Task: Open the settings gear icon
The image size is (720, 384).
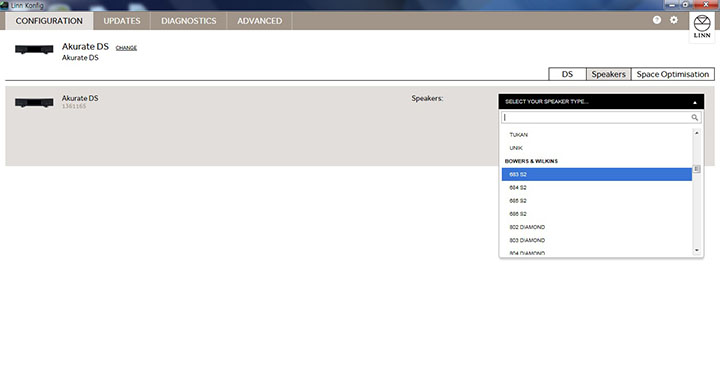Action: 674,20
